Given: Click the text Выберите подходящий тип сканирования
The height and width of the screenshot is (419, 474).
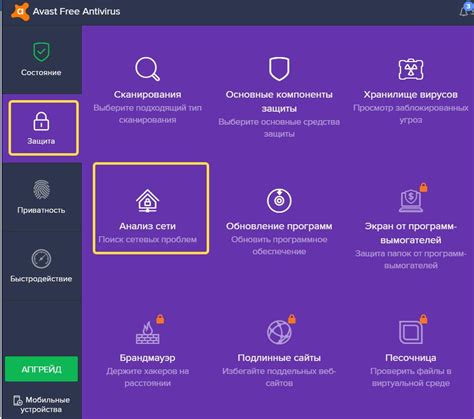Looking at the screenshot, I should (147, 114).
